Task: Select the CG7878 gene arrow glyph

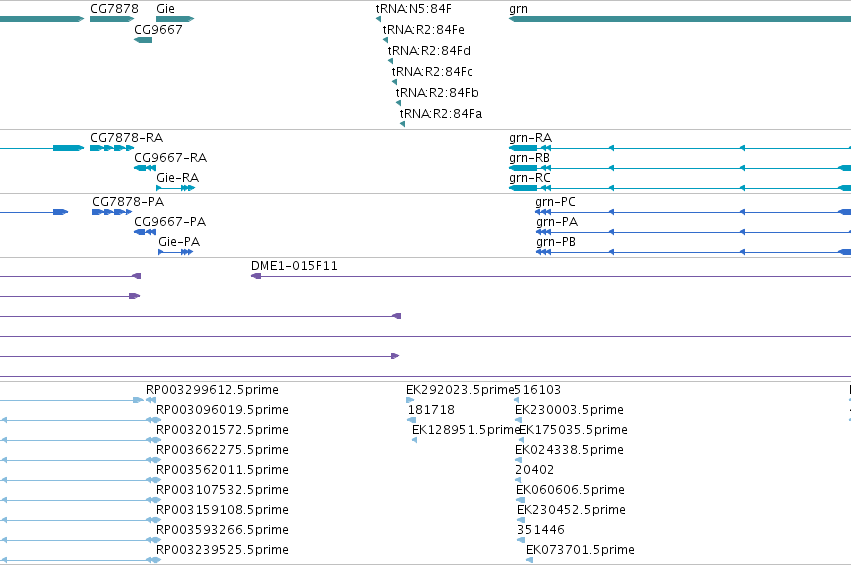Action: pos(112,19)
